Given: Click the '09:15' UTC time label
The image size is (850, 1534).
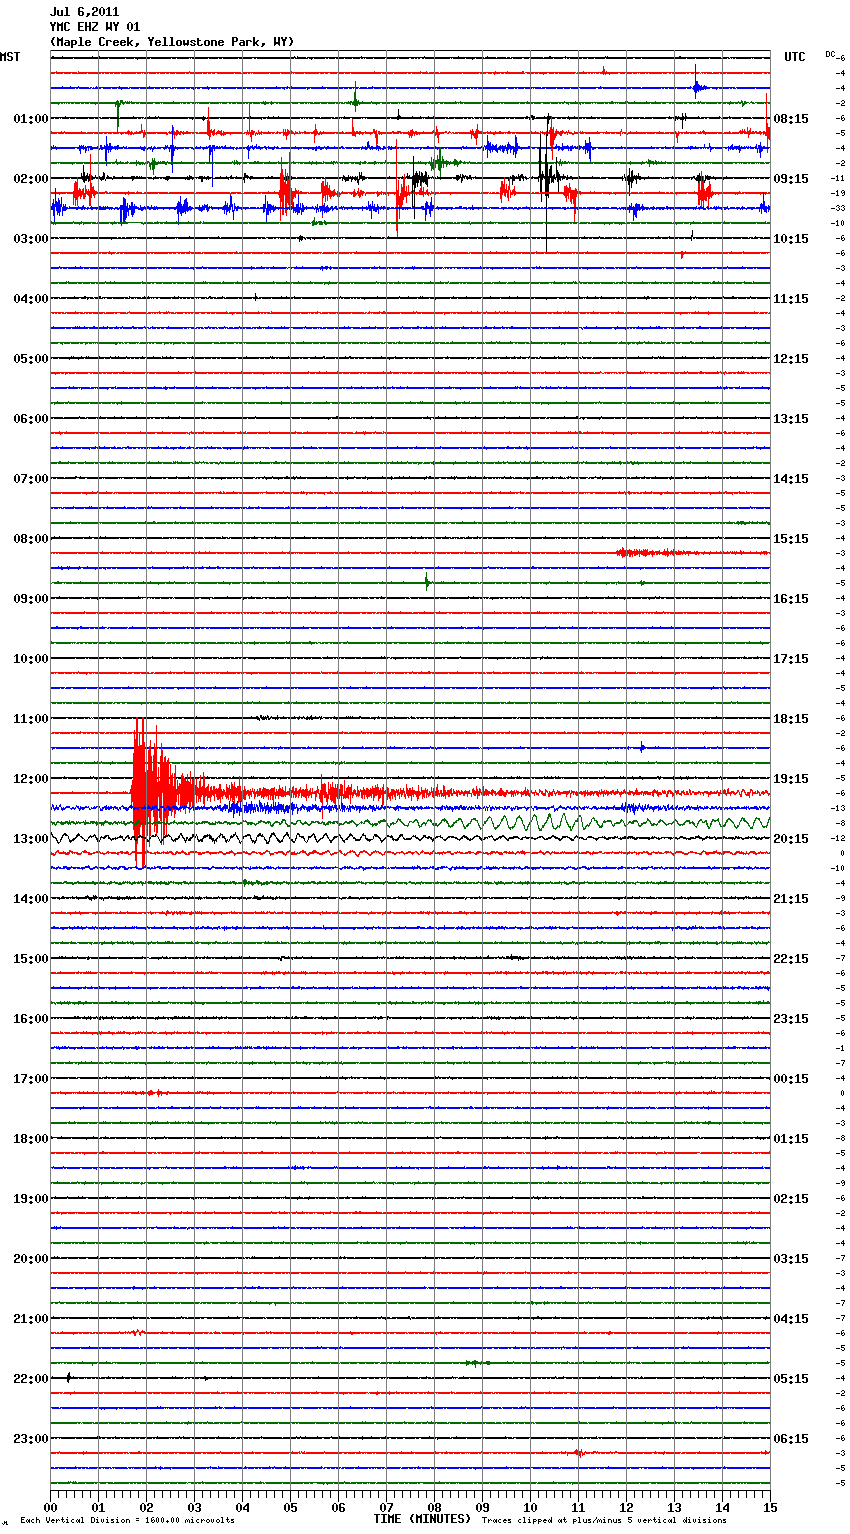Looking at the screenshot, I should click(x=791, y=179).
